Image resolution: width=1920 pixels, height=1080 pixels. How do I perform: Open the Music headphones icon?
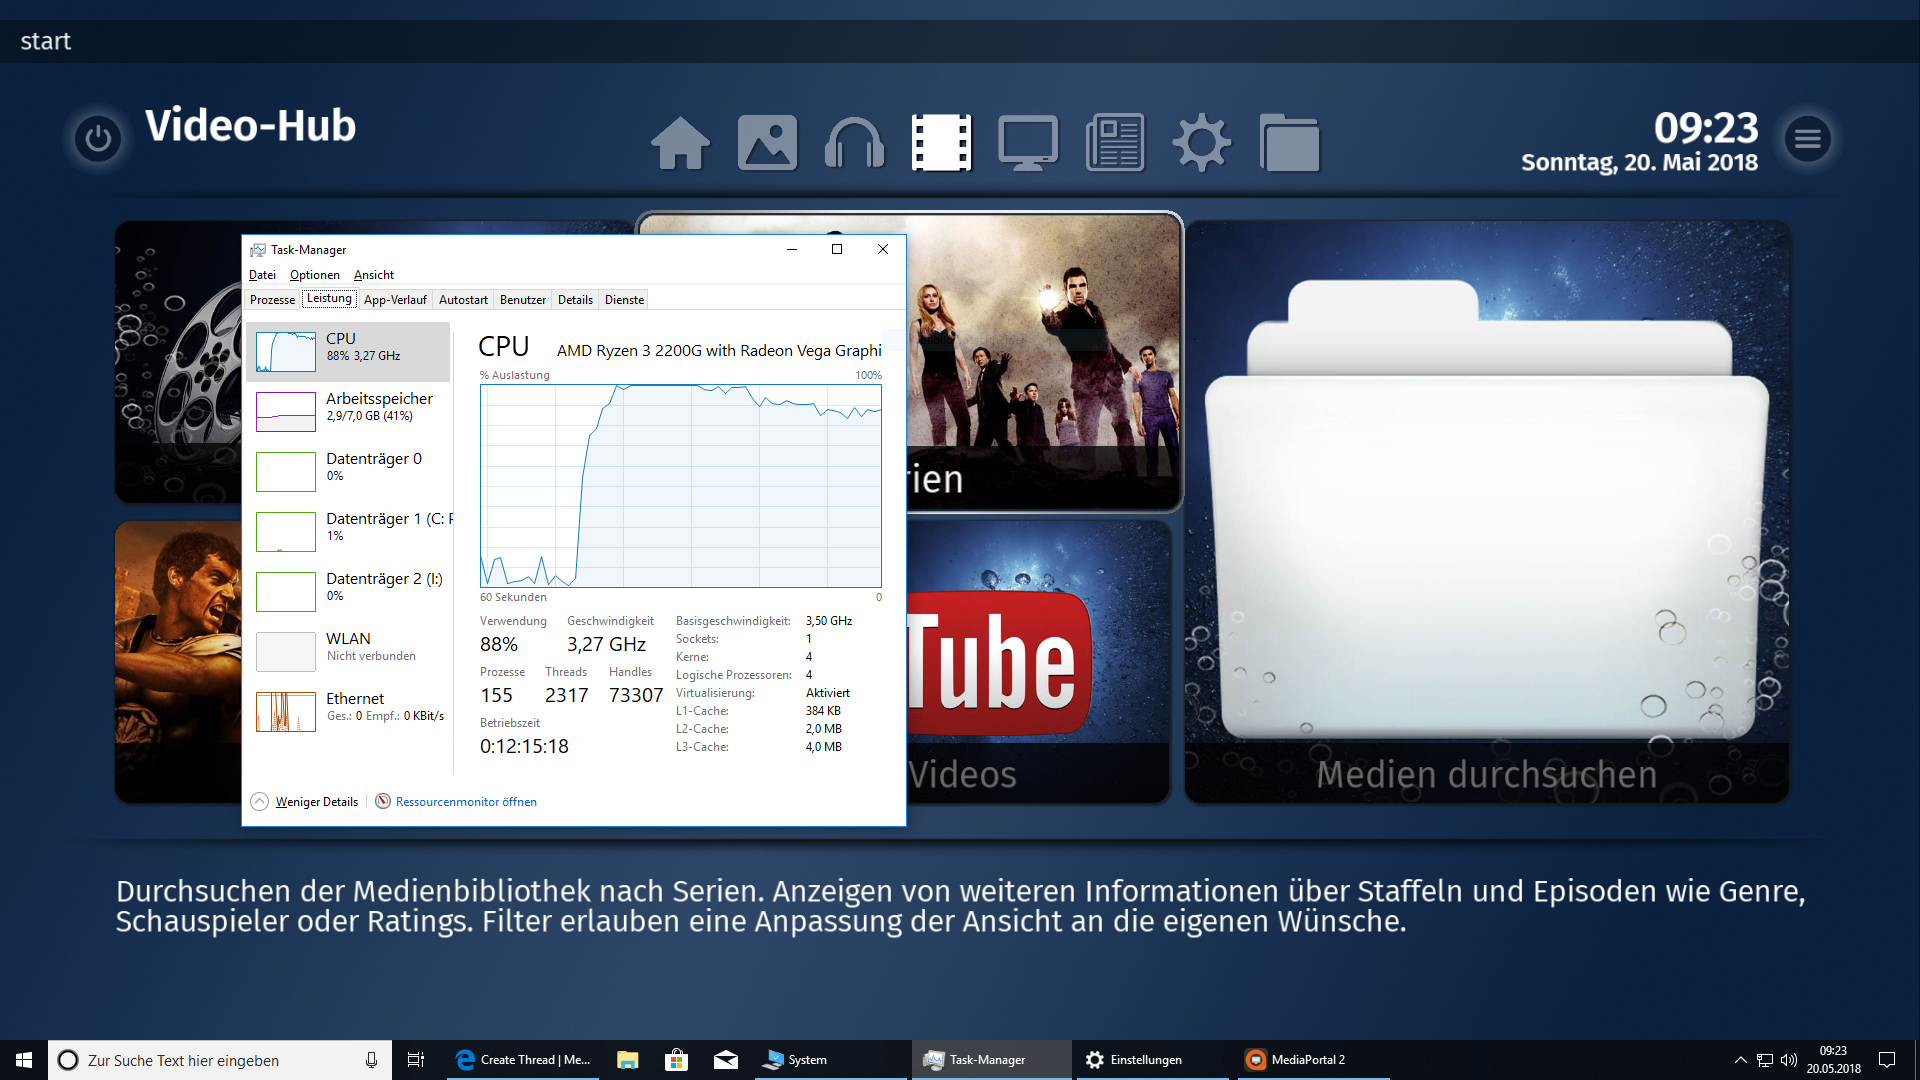[854, 143]
